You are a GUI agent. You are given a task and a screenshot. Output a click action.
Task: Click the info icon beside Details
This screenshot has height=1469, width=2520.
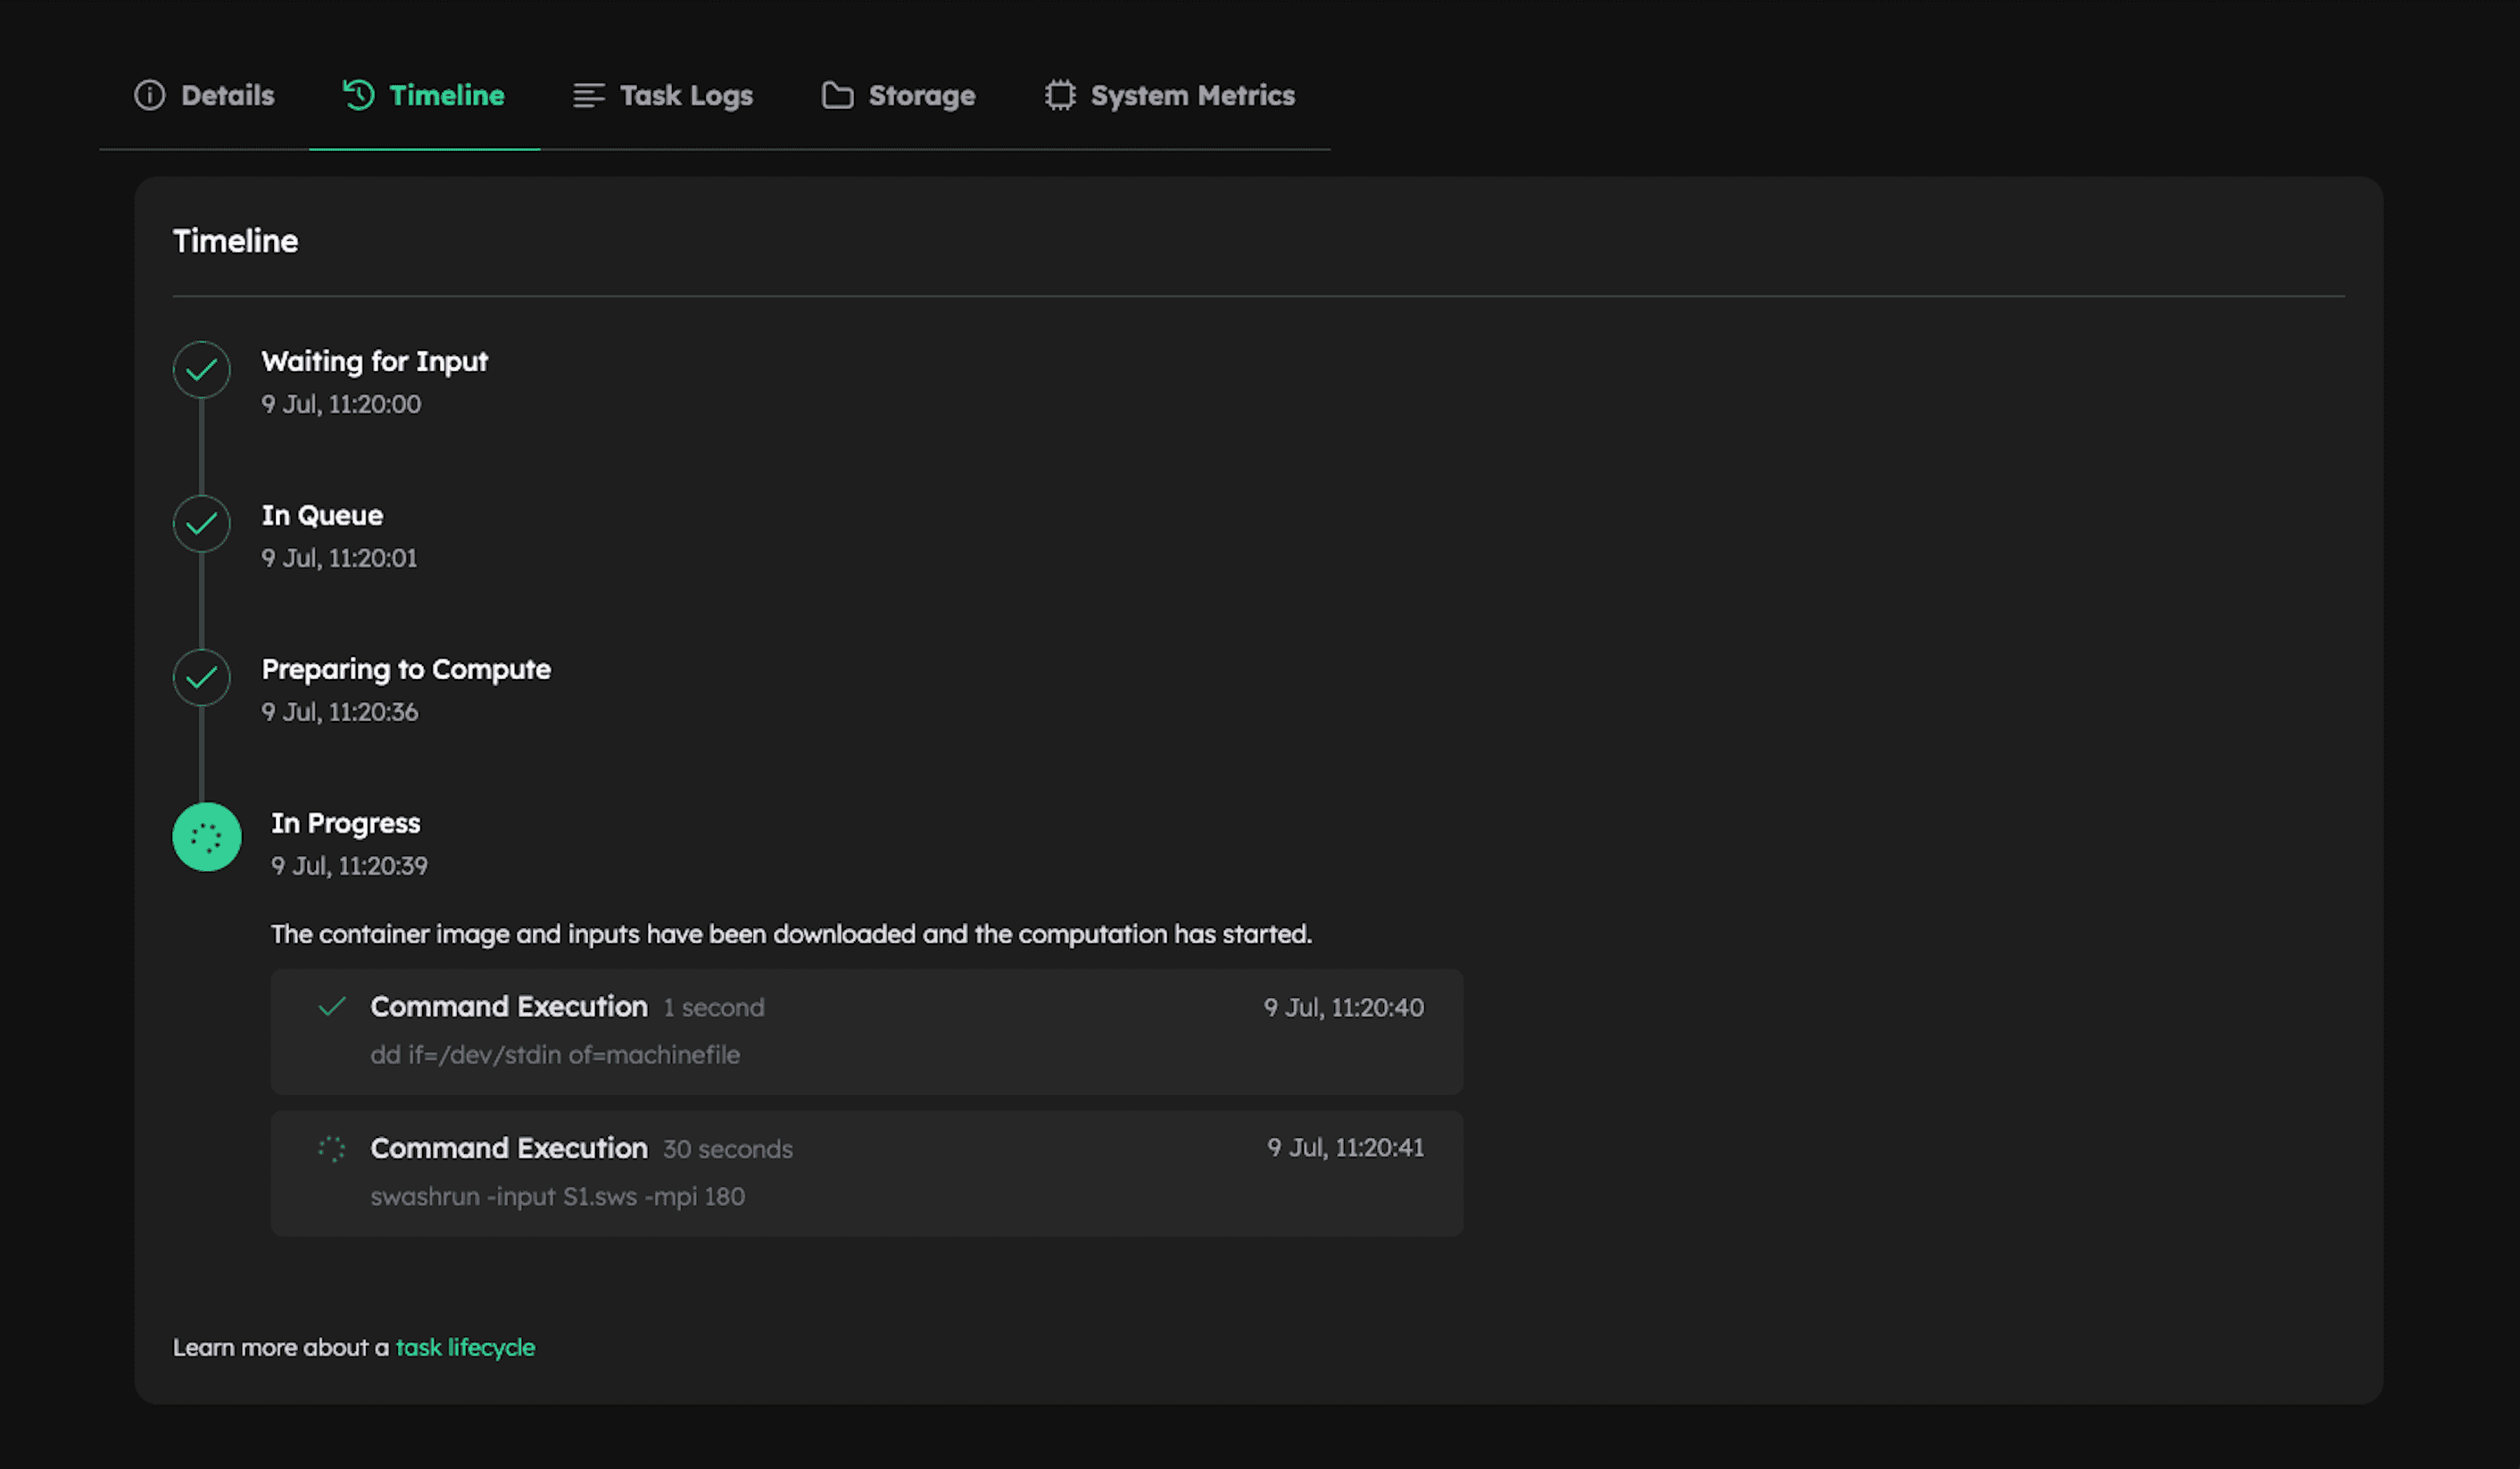click(x=150, y=95)
